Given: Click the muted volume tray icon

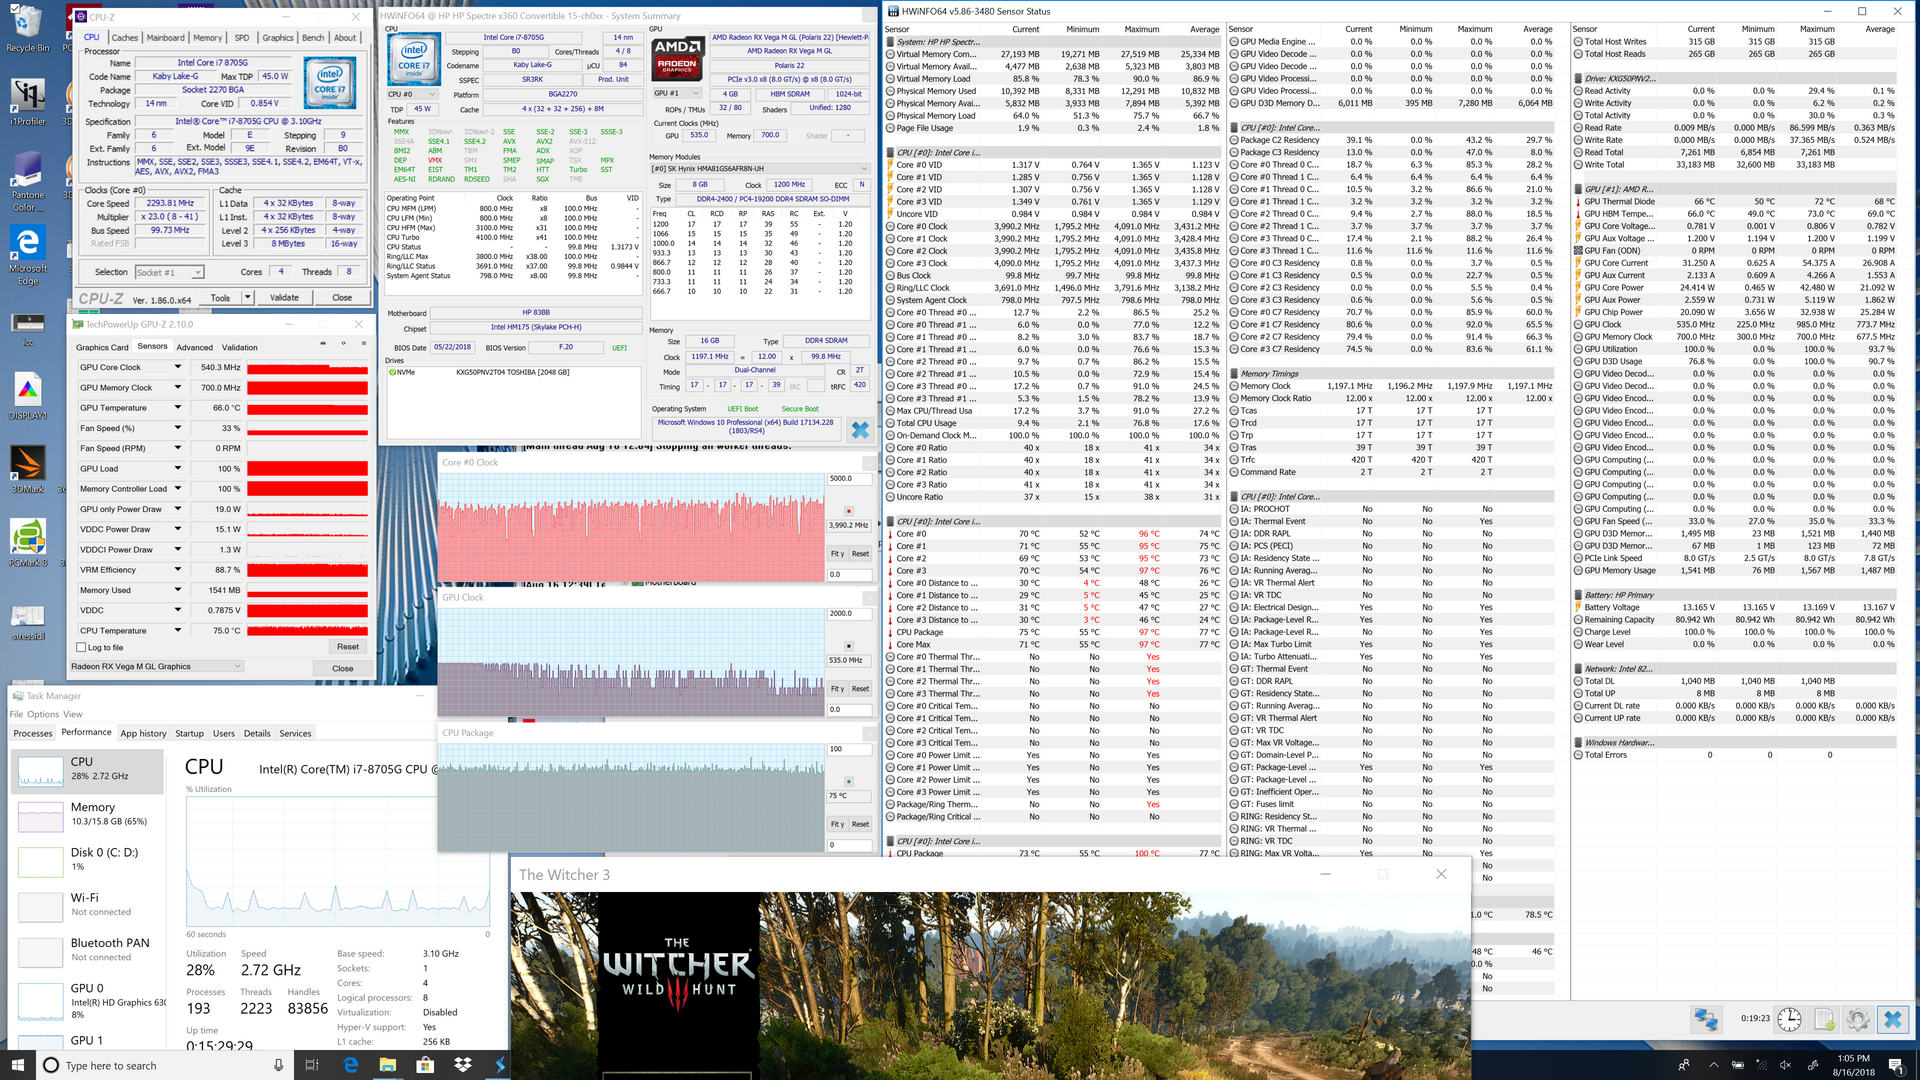Looking at the screenshot, I should tap(1785, 1065).
